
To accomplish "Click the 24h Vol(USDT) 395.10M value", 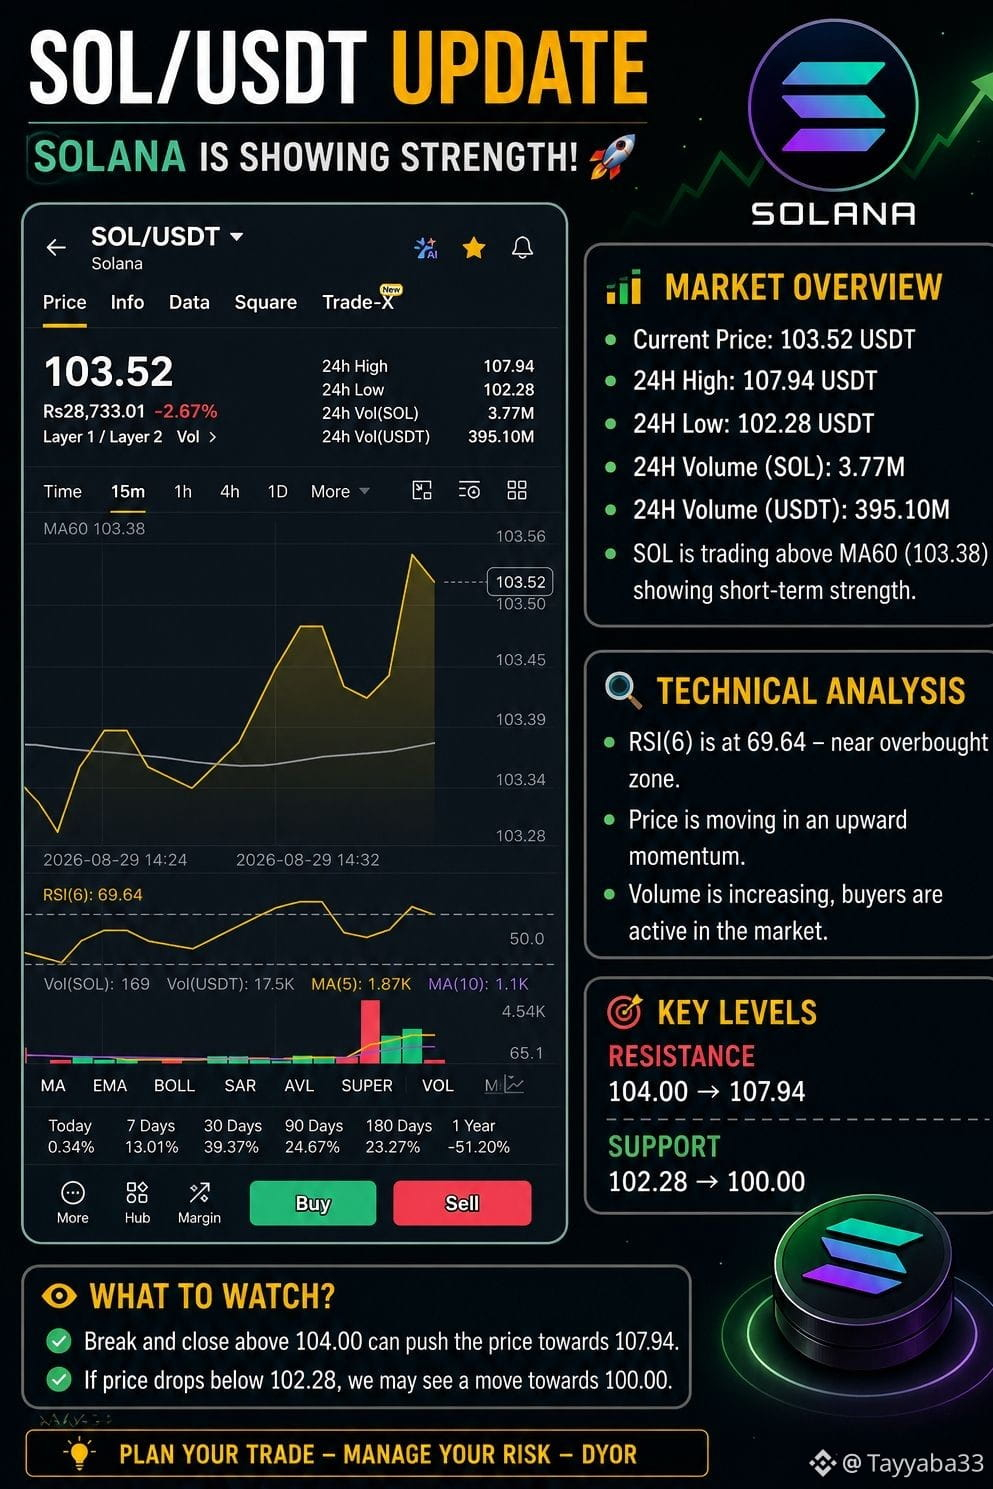I will coord(501,437).
